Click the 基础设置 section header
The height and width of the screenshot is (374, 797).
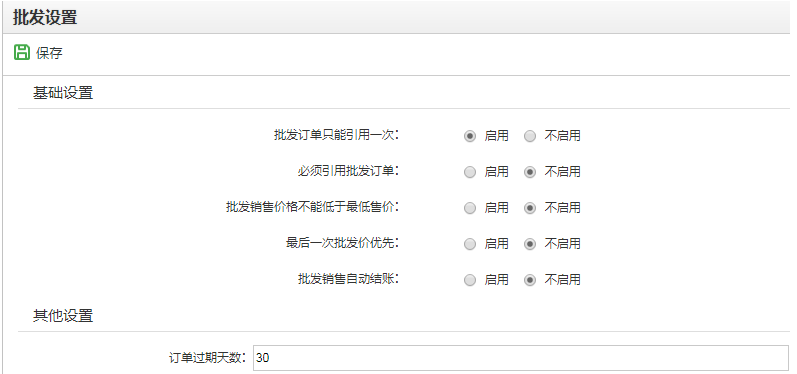point(63,93)
